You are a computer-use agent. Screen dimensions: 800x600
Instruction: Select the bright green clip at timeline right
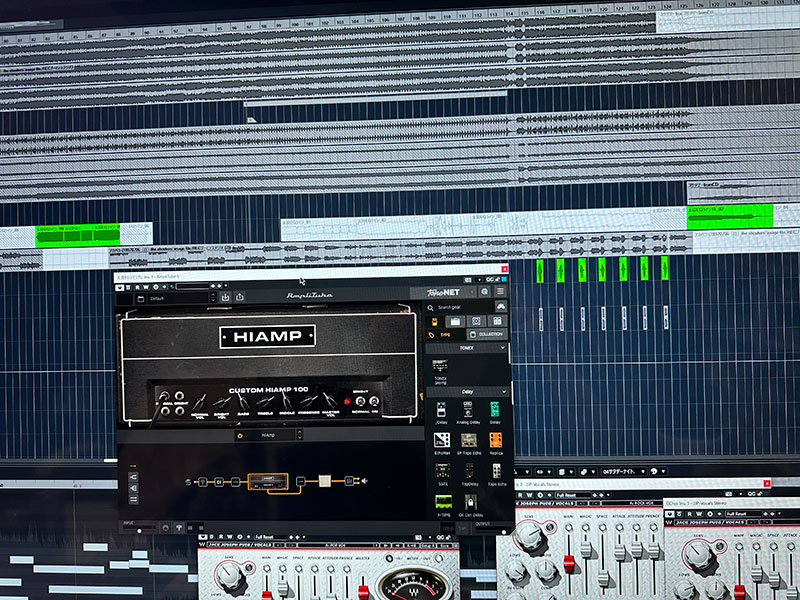pyautogui.click(x=730, y=217)
